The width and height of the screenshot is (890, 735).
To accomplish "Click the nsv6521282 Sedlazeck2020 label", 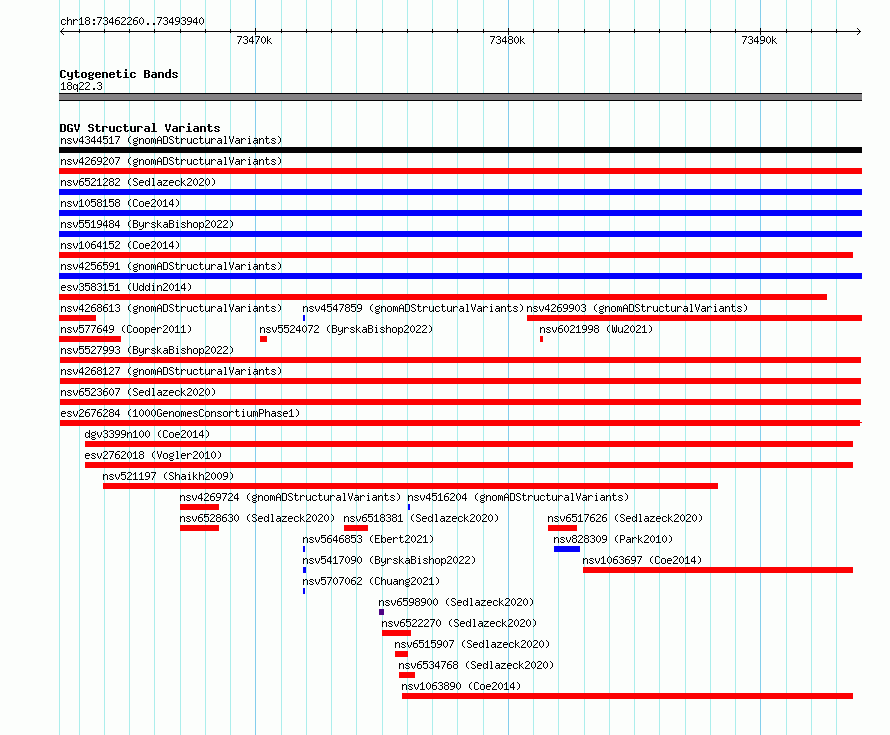I will (138, 182).
